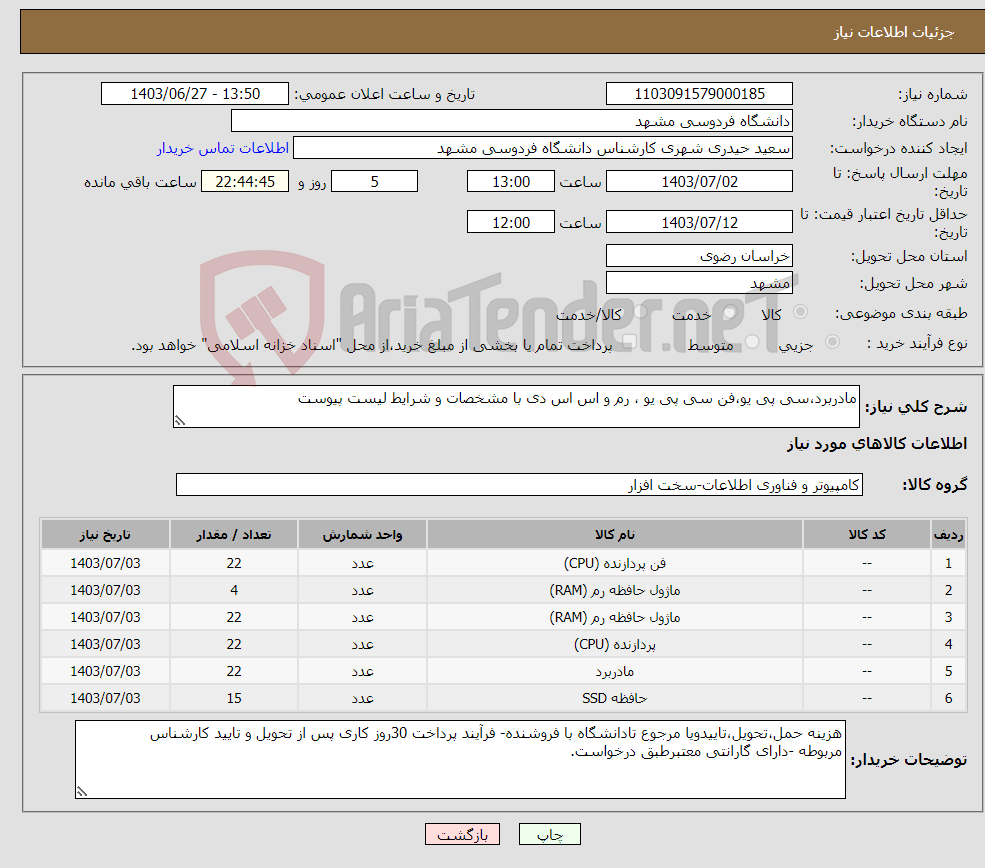
Task: Click the need number field 1103091579000185
Action: pyautogui.click(x=699, y=94)
